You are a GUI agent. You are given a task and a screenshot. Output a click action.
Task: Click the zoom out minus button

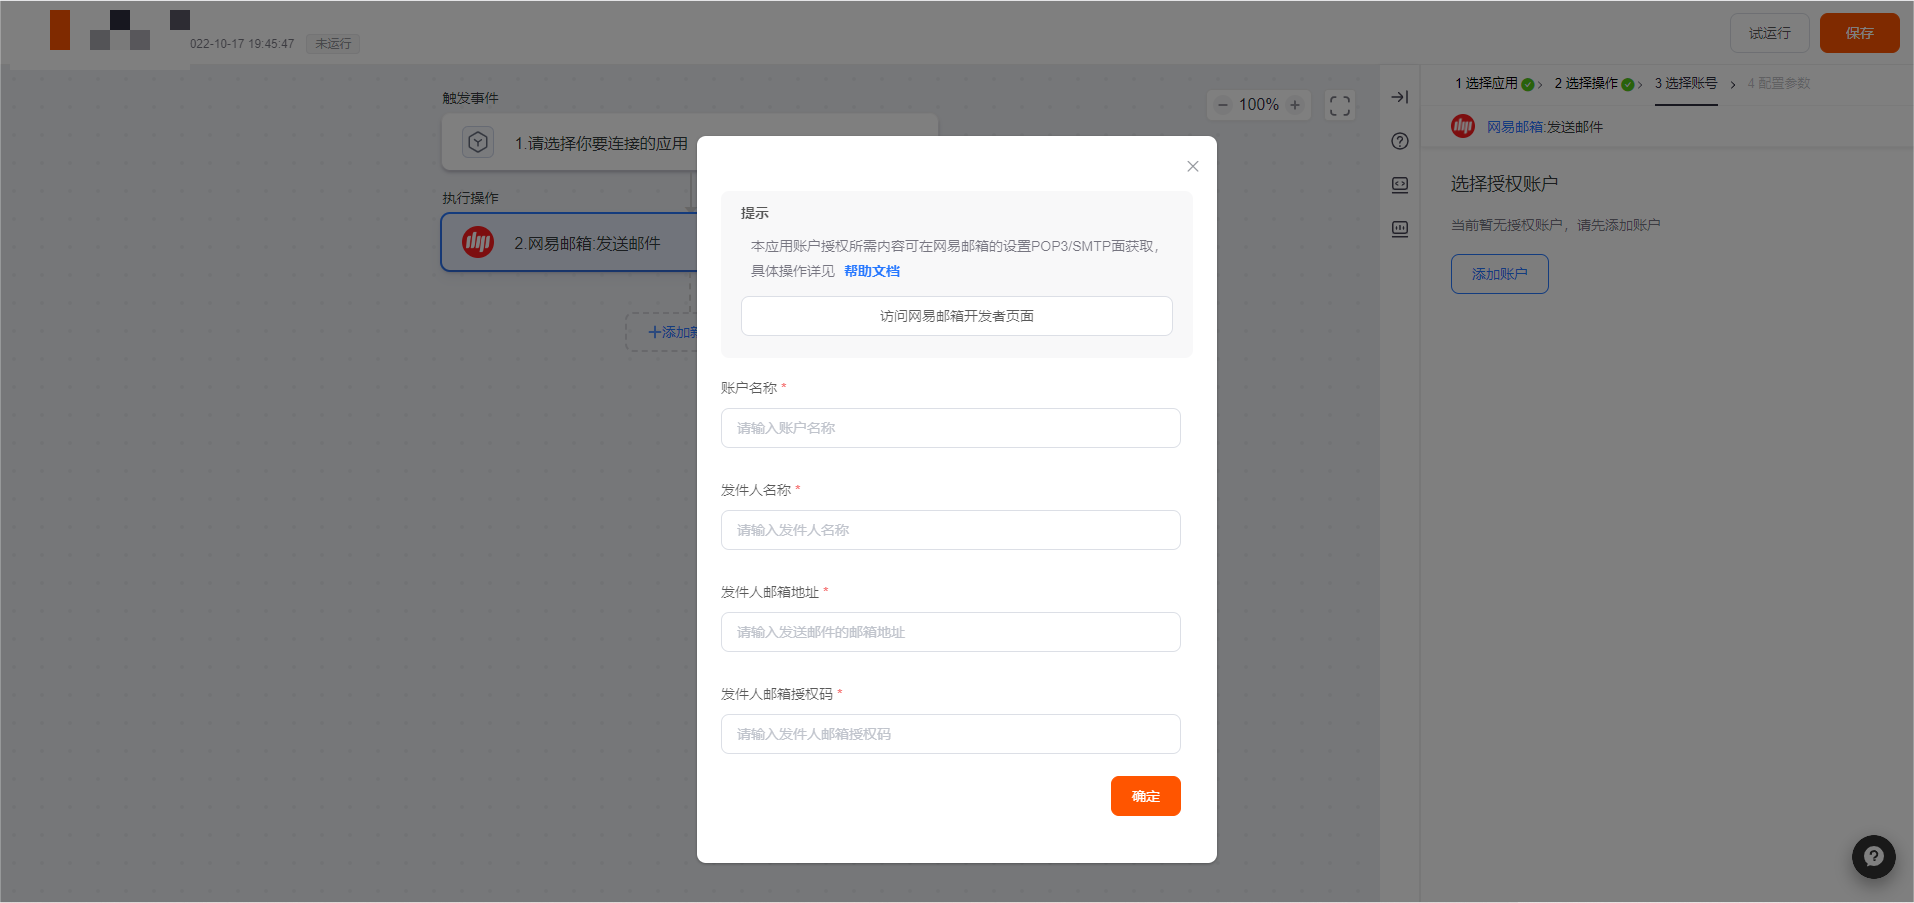pos(1222,105)
